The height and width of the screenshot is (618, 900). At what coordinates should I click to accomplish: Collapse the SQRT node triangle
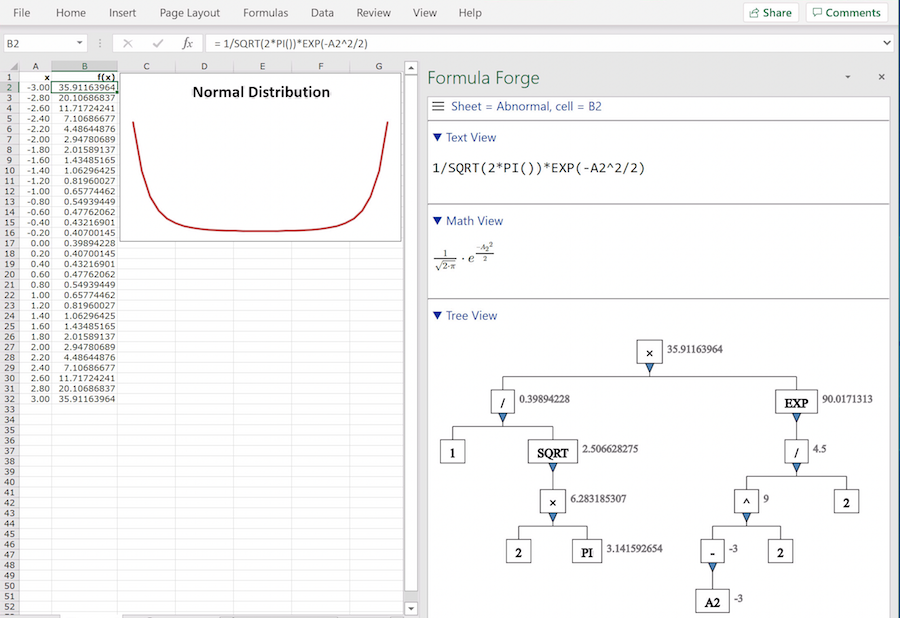[x=553, y=468]
